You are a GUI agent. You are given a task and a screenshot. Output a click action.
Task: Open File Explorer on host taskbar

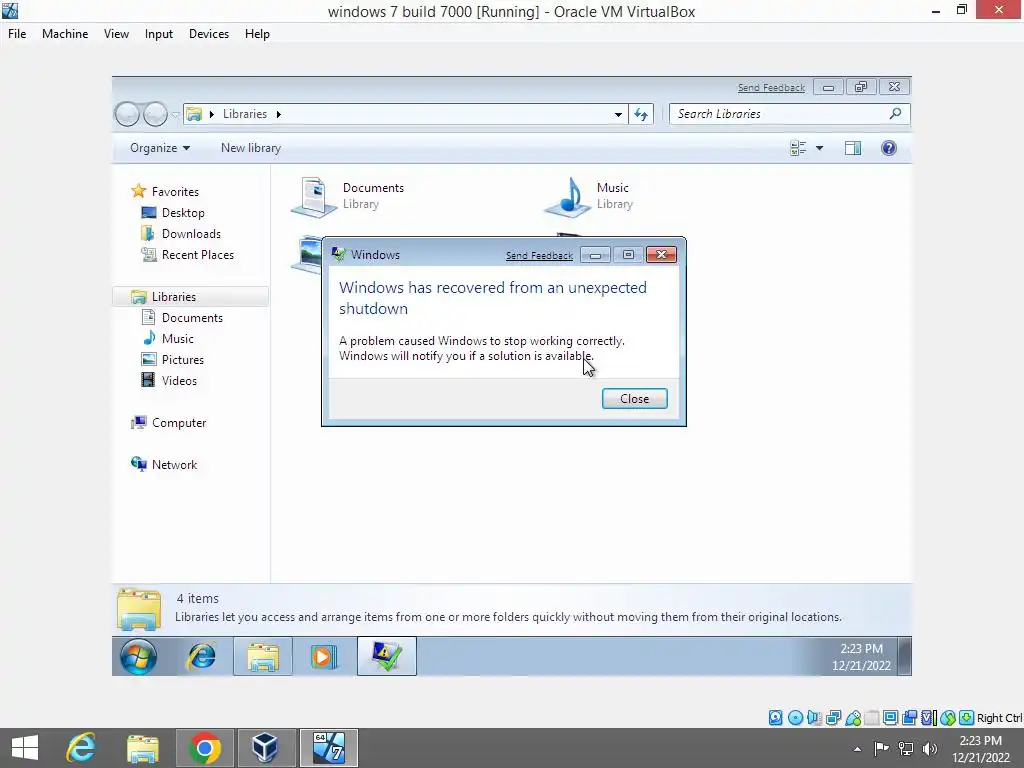[142, 748]
